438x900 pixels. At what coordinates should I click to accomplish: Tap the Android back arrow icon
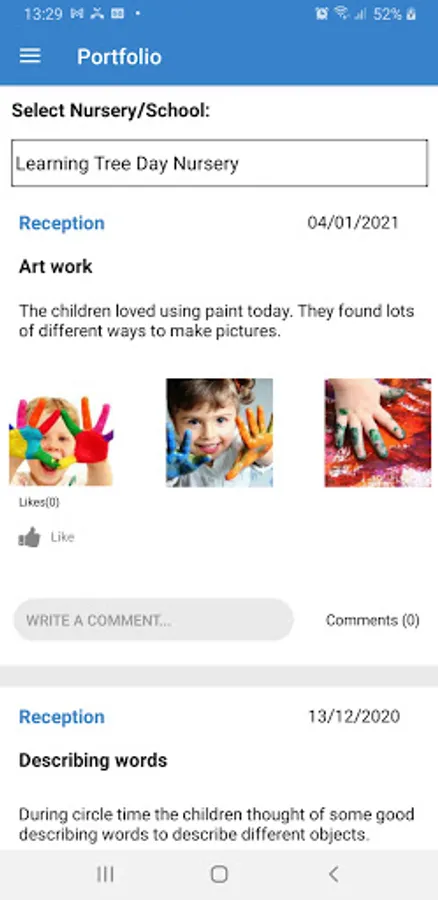tap(334, 874)
